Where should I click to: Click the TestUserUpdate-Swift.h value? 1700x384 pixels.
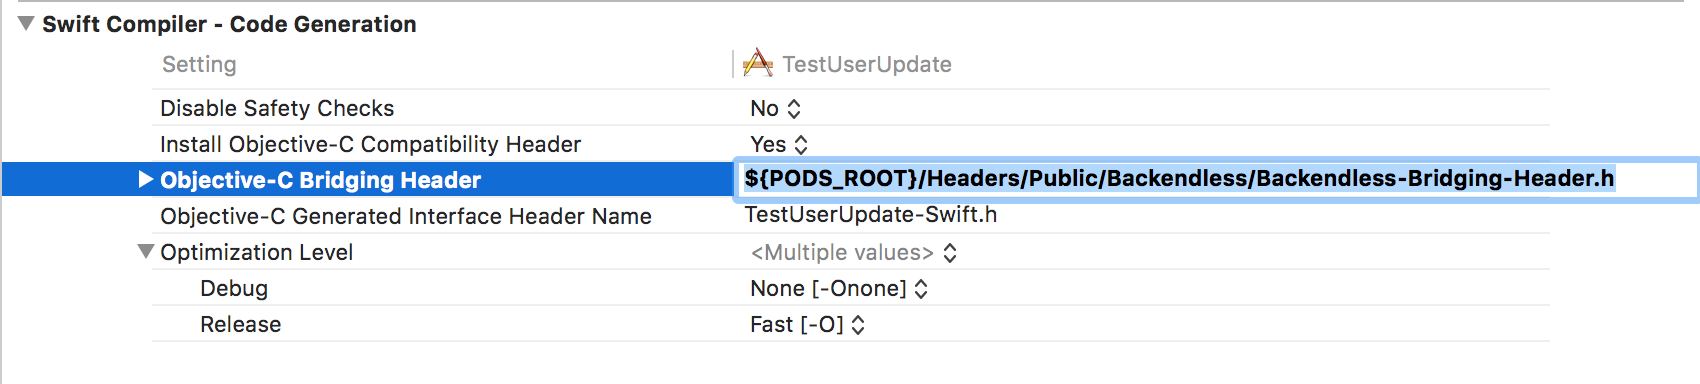coord(871,214)
